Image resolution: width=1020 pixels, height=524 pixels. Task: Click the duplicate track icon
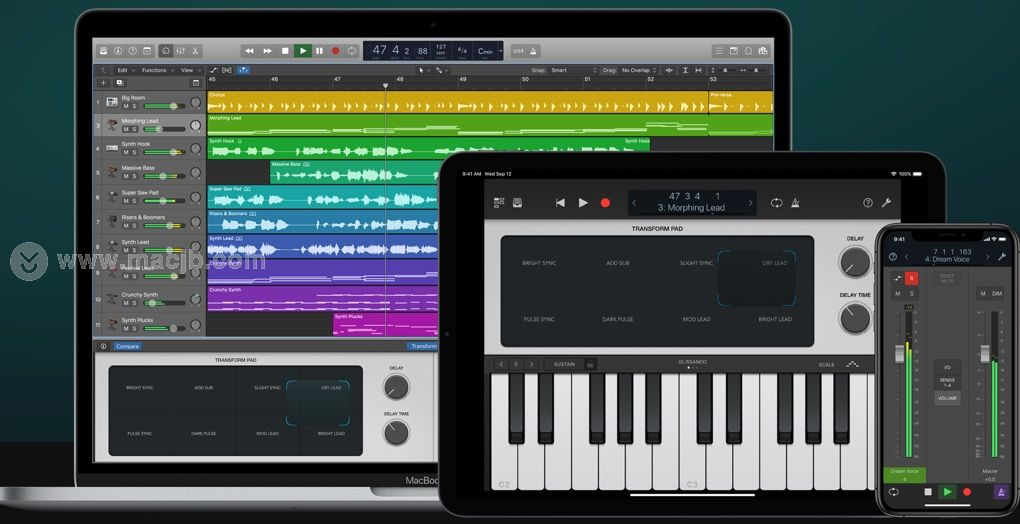(x=120, y=83)
